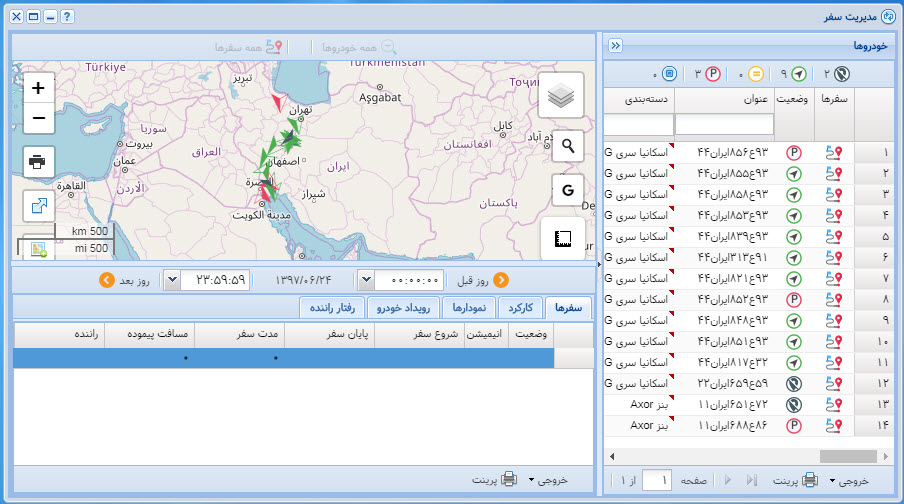Open trips icon for vehicle row 1
Viewport: 904px width, 504px height.
834,153
